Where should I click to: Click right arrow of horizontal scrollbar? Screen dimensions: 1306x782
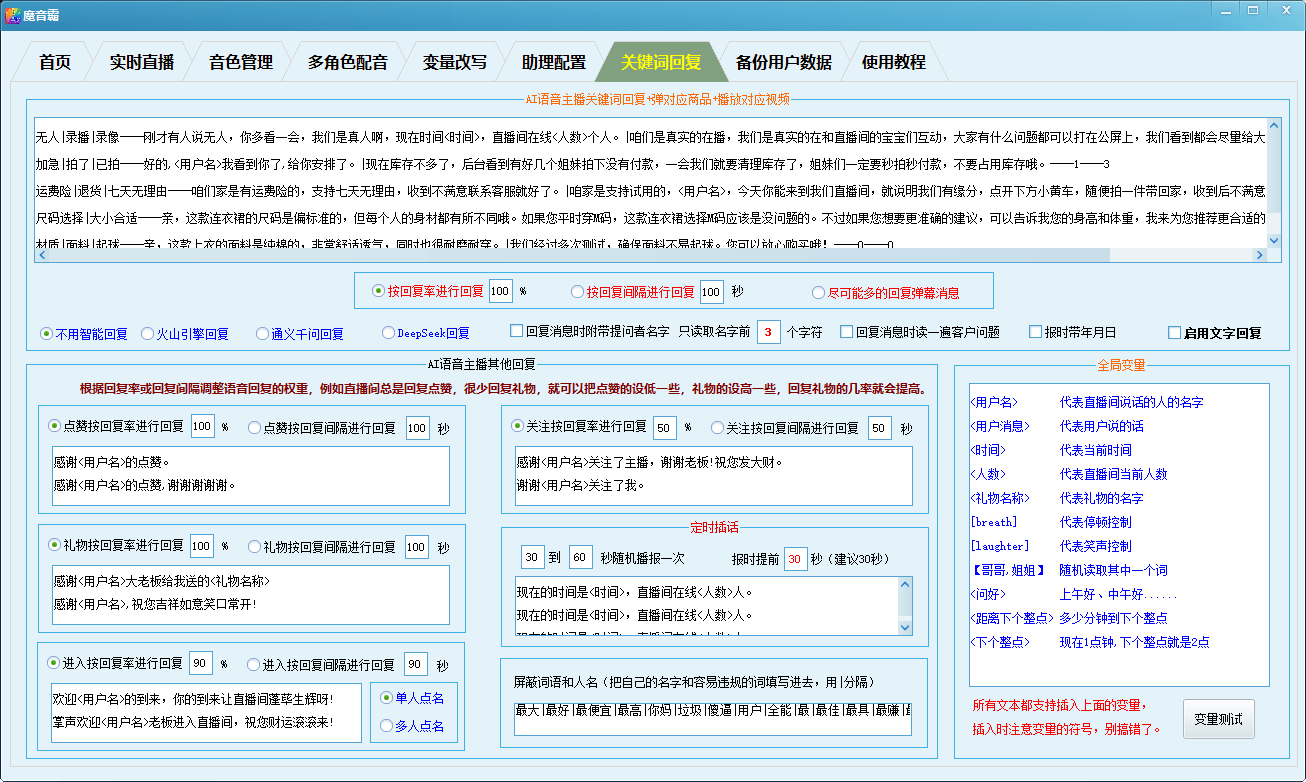[1258, 255]
